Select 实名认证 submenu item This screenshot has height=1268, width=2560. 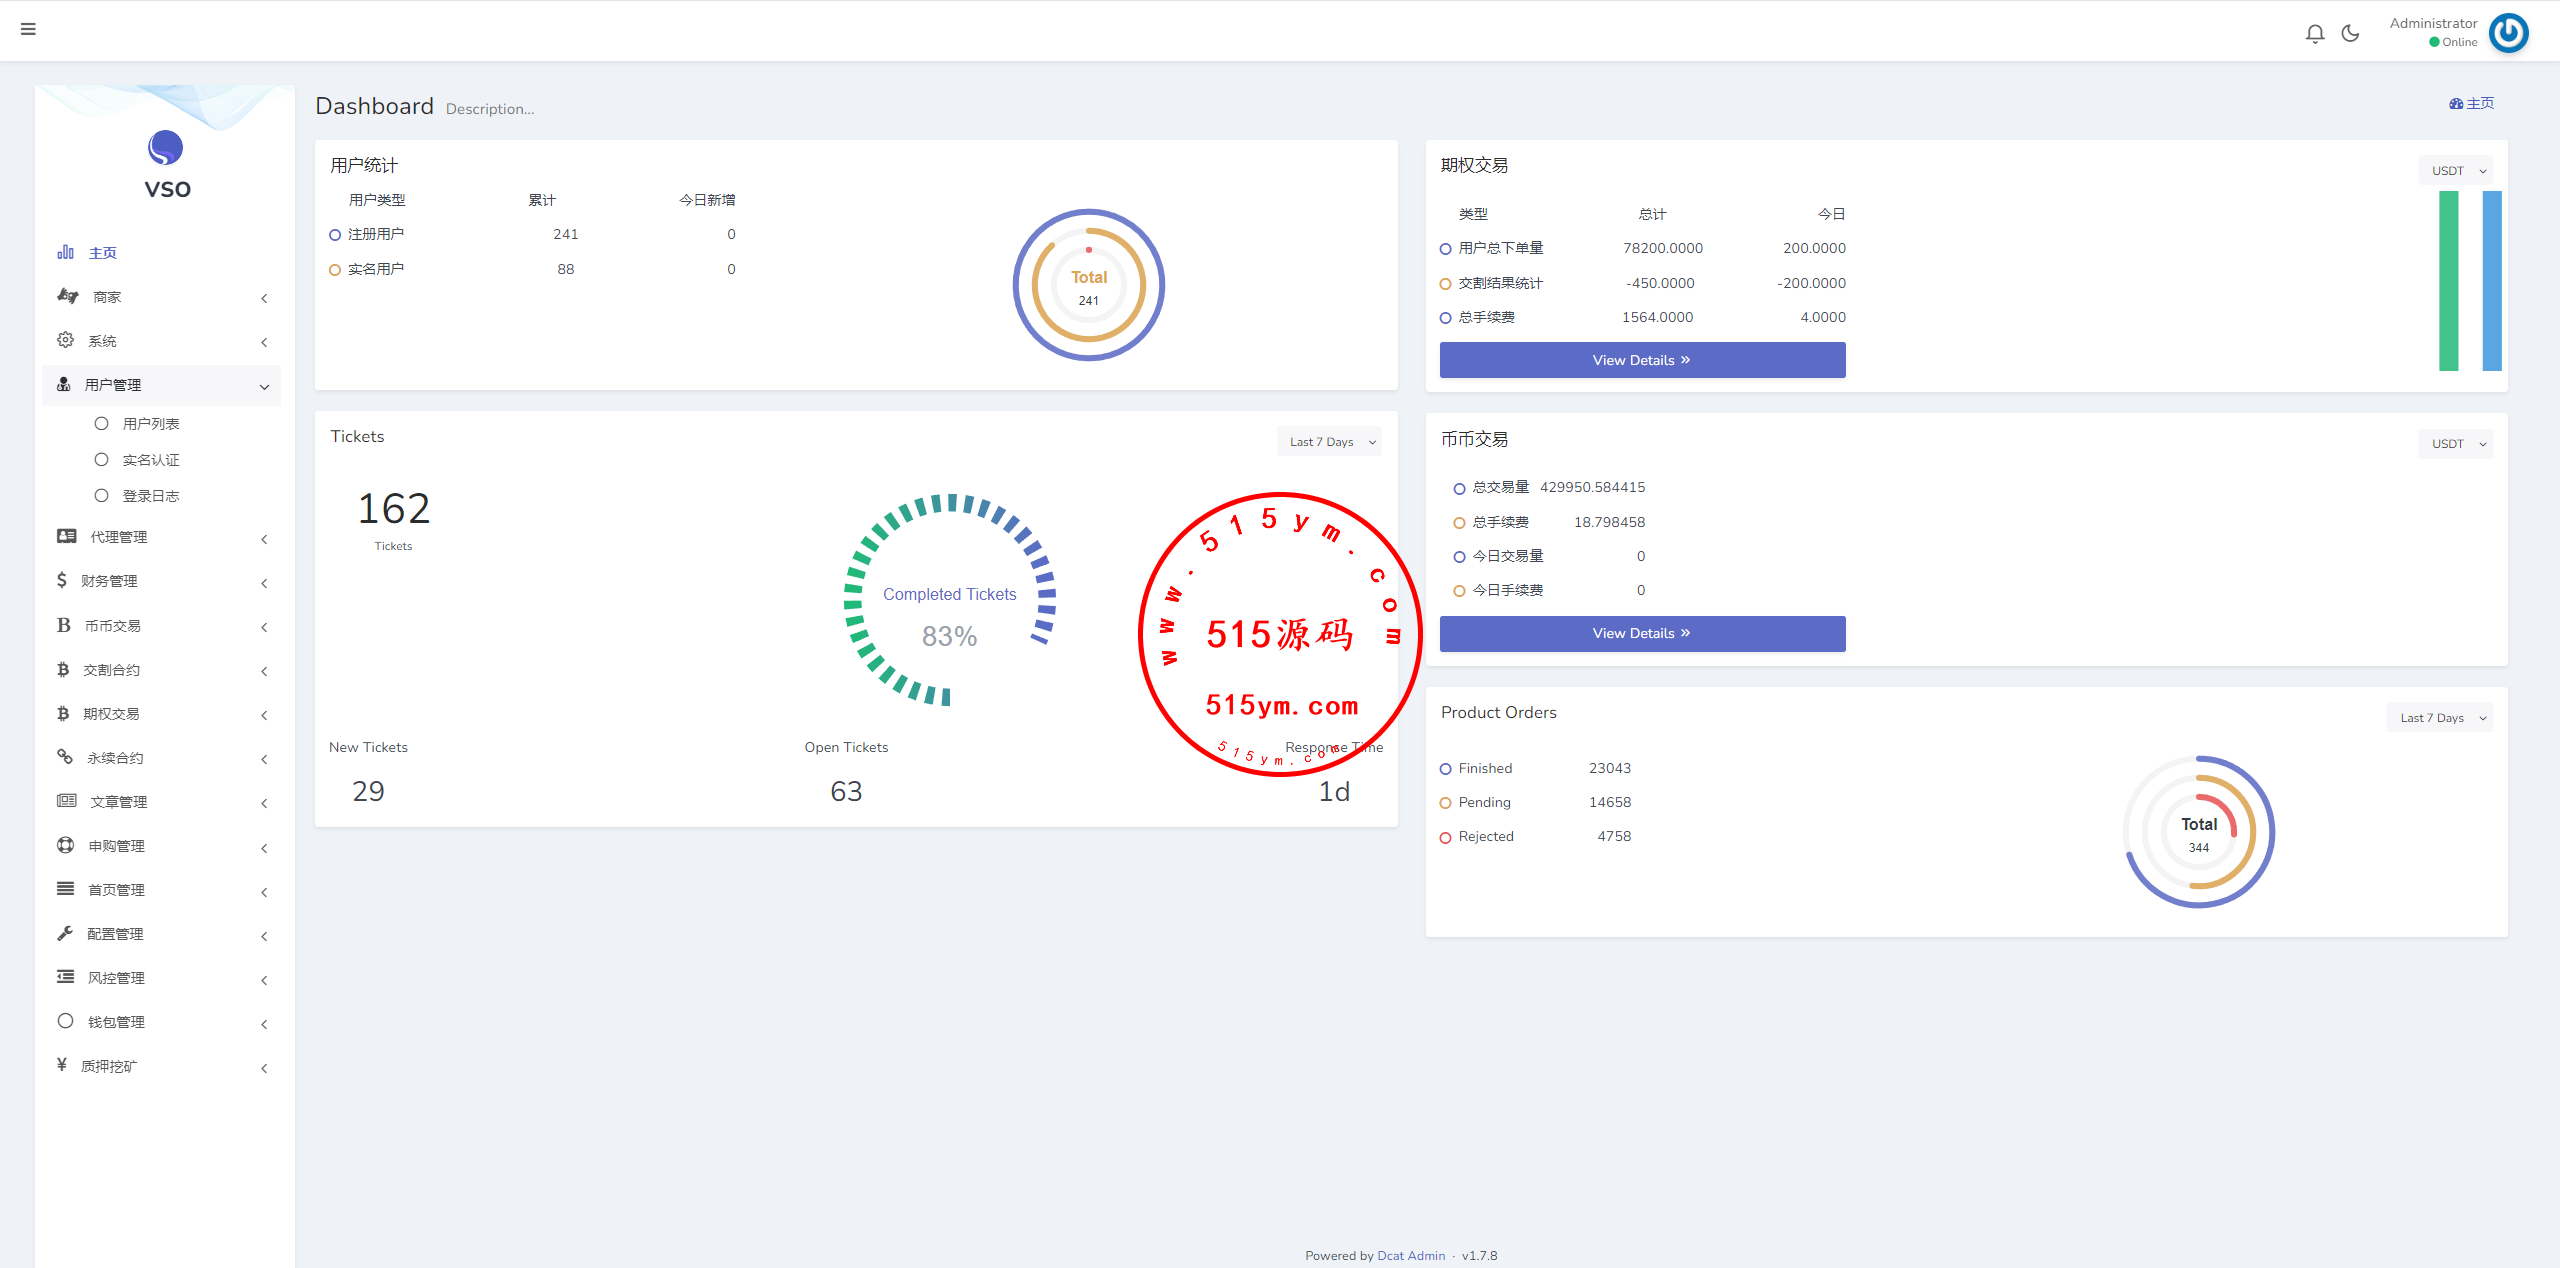point(150,460)
